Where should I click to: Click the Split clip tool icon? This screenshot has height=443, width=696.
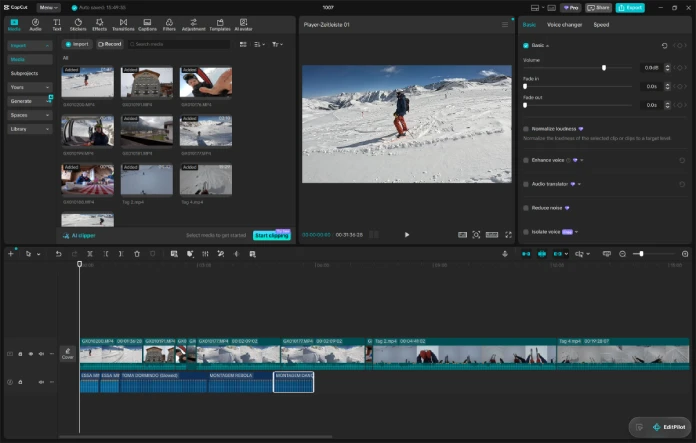point(90,254)
